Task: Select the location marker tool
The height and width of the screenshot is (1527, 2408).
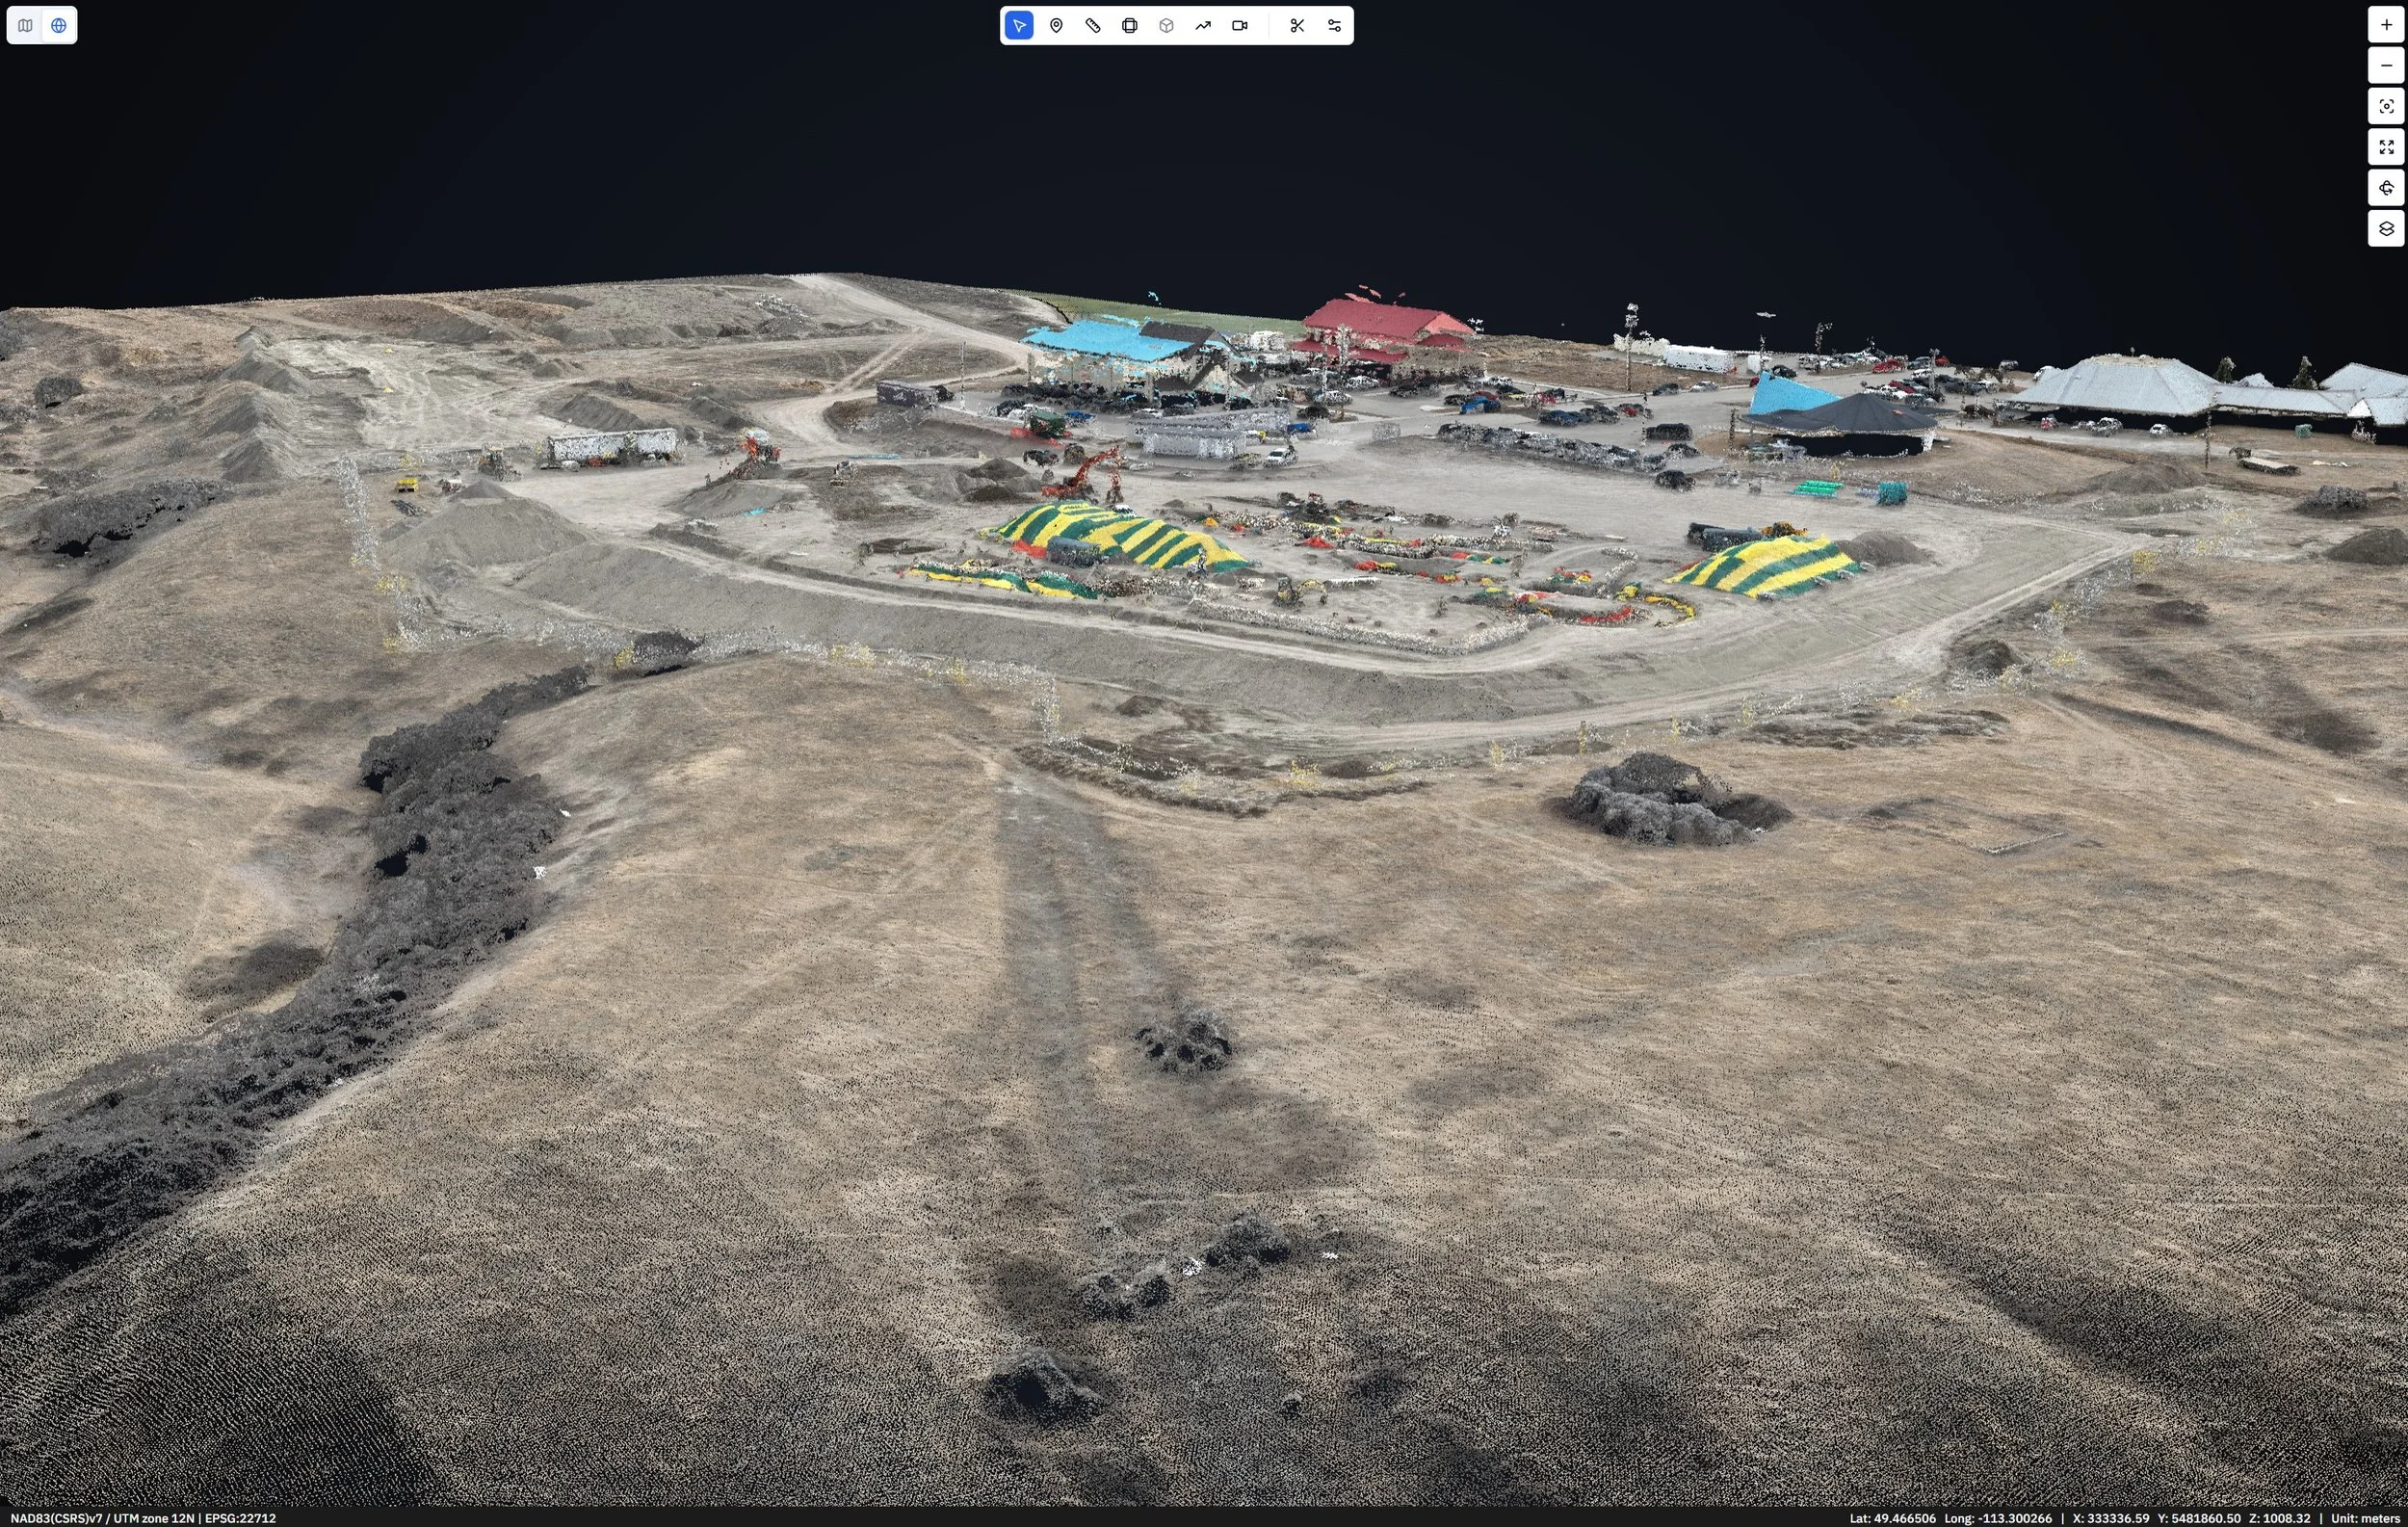Action: coord(1056,25)
